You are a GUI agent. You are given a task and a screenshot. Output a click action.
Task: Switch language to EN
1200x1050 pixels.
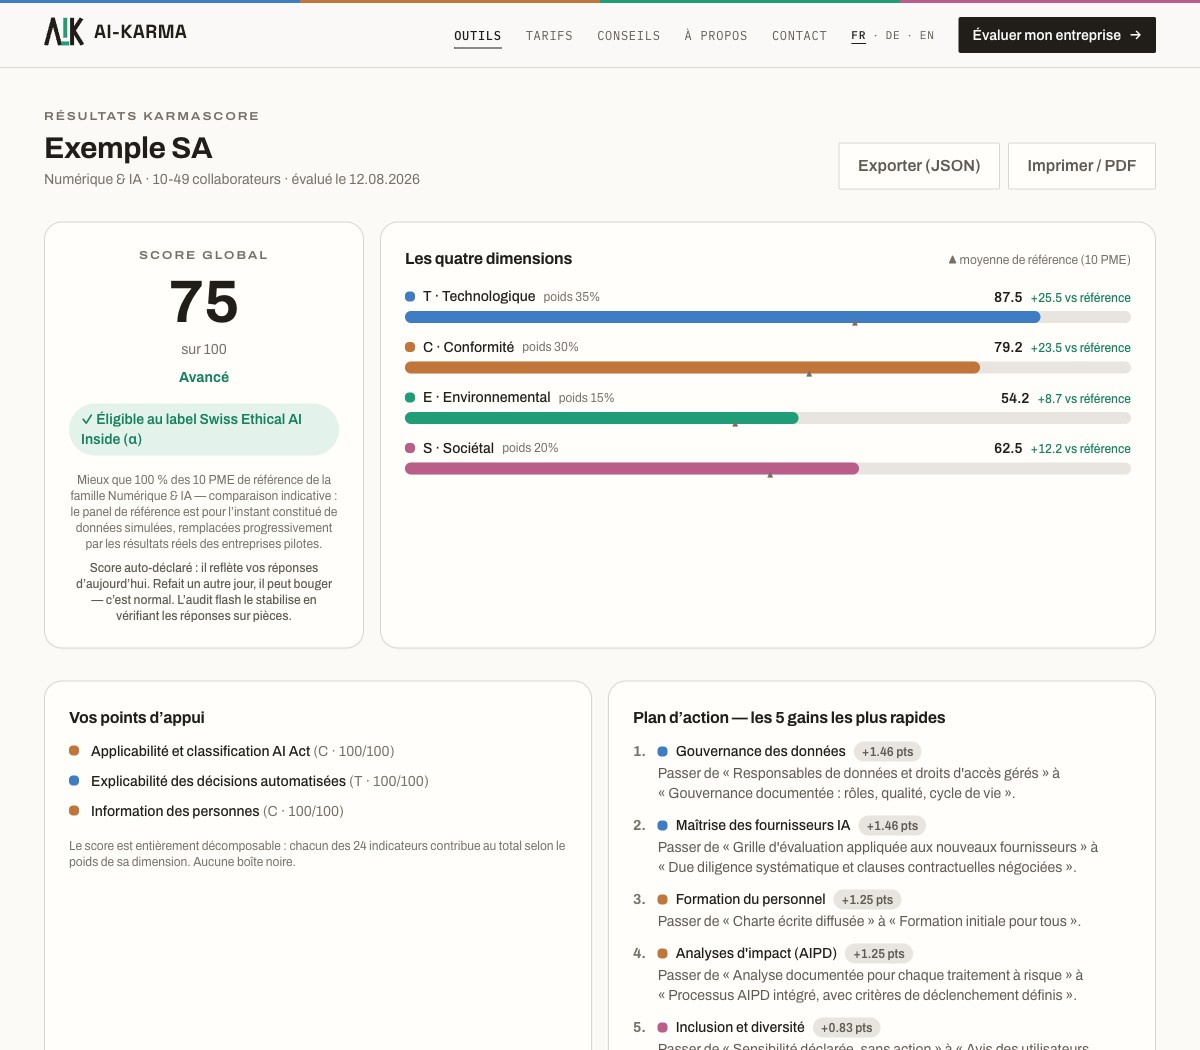[x=927, y=35]
